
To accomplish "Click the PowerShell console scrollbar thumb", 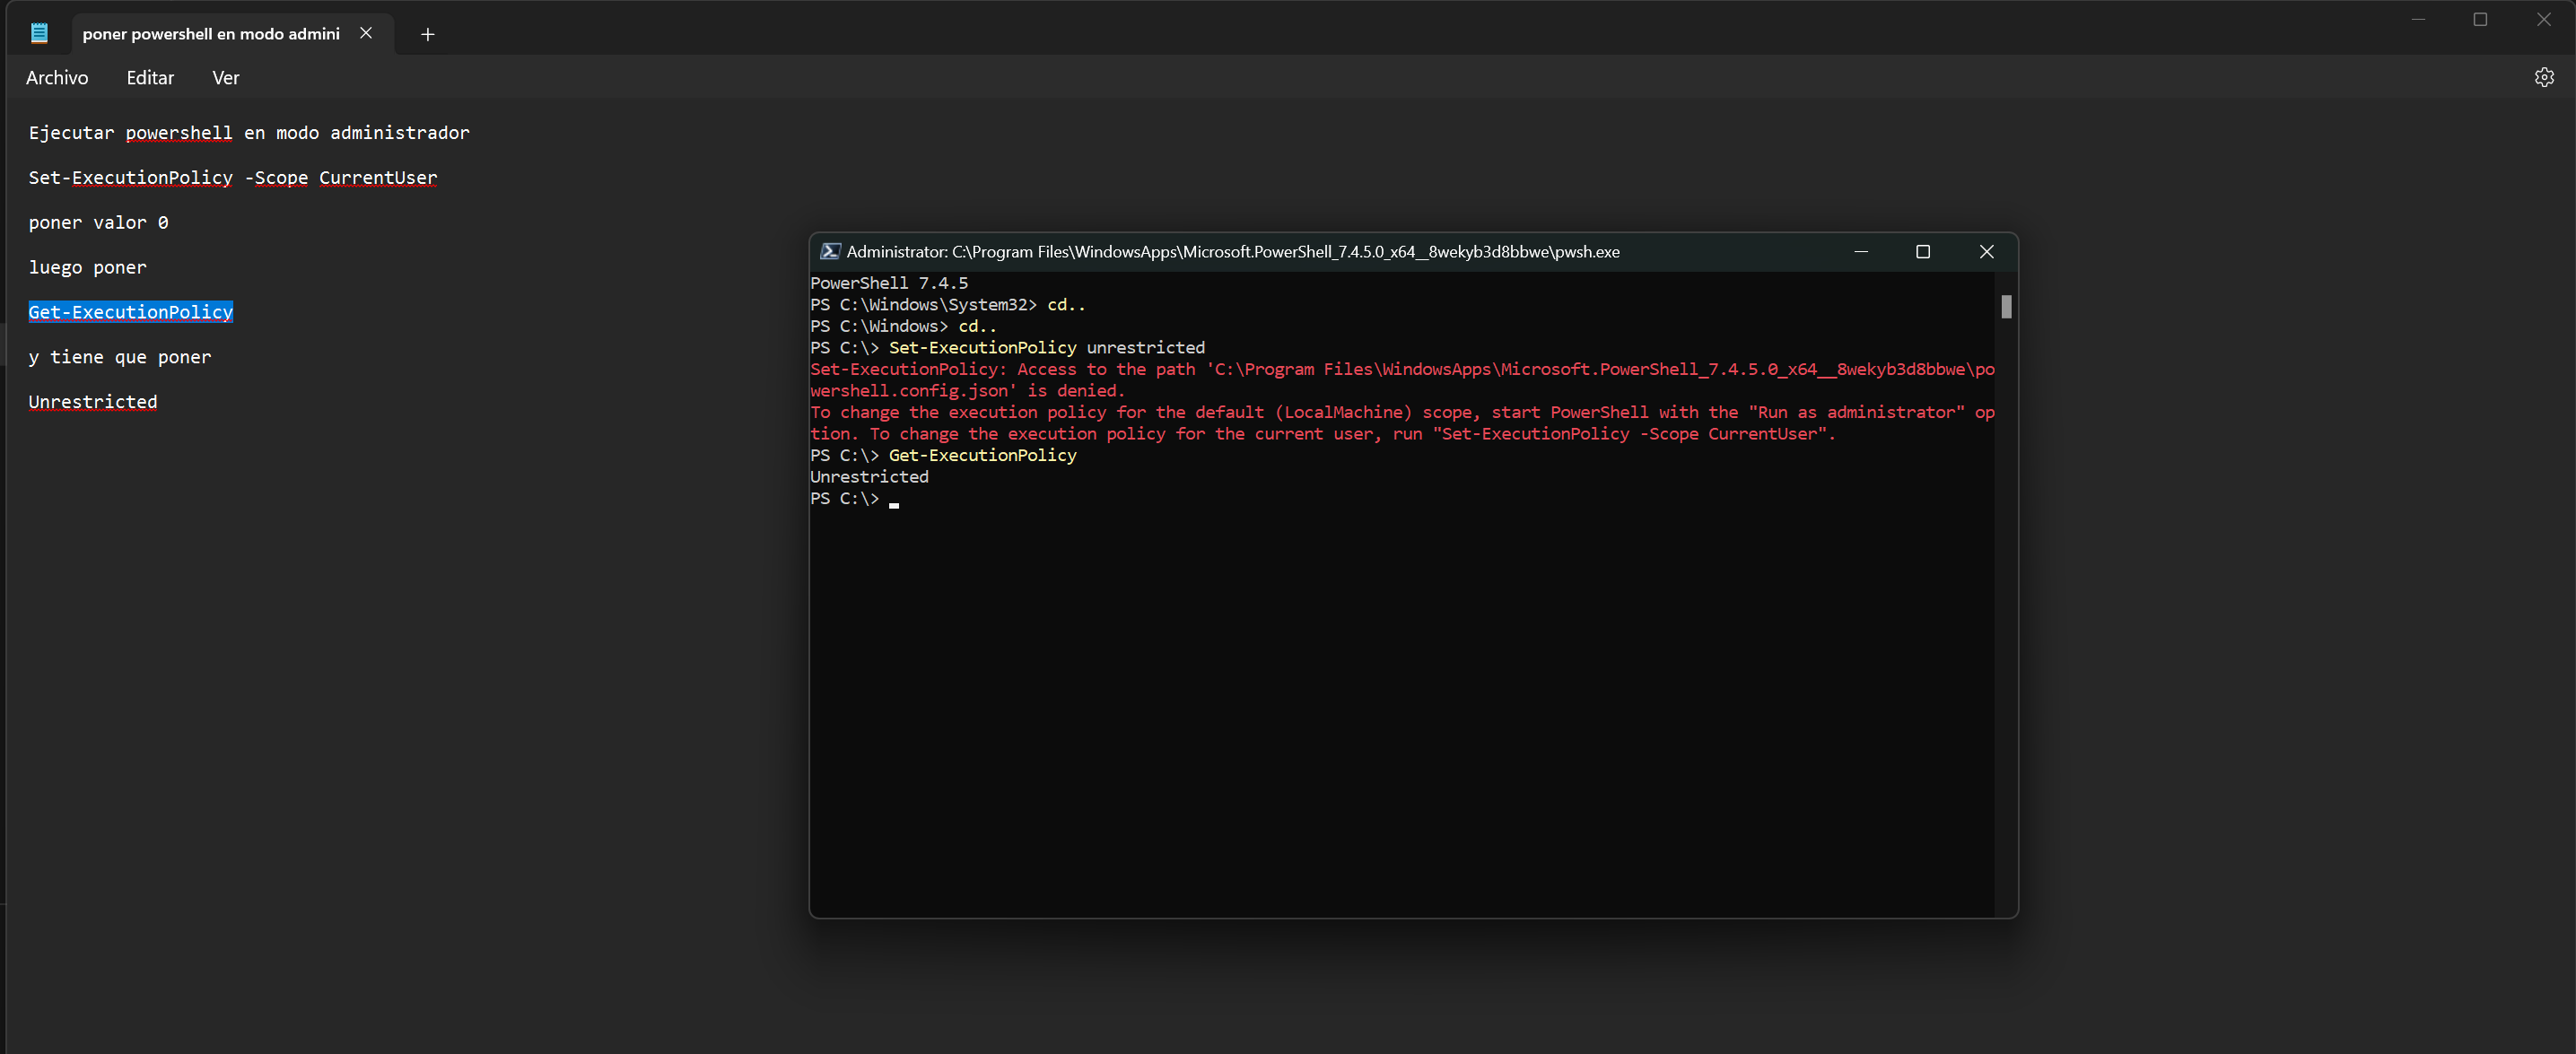I will 2005,306.
